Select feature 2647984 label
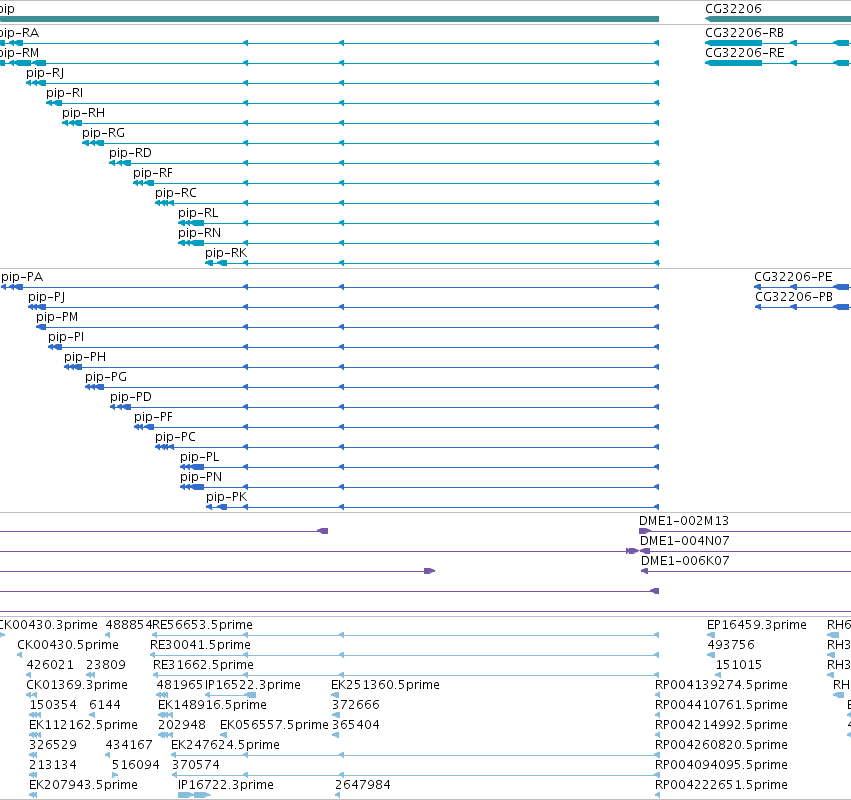 pyautogui.click(x=363, y=785)
